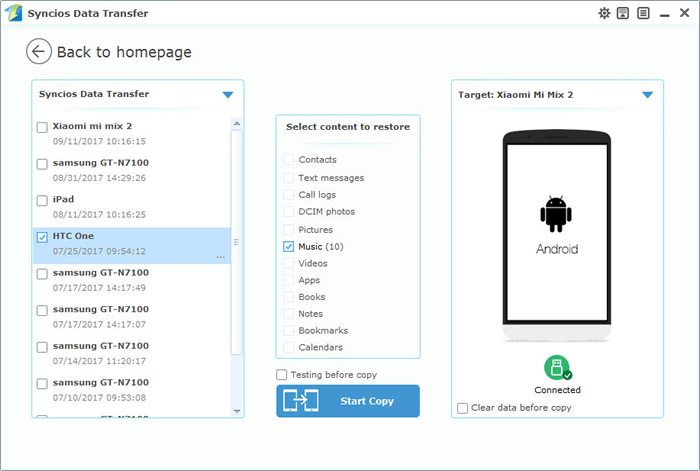Click the title bar icon beside the gear
Image resolution: width=700 pixels, height=471 pixels.
click(623, 13)
